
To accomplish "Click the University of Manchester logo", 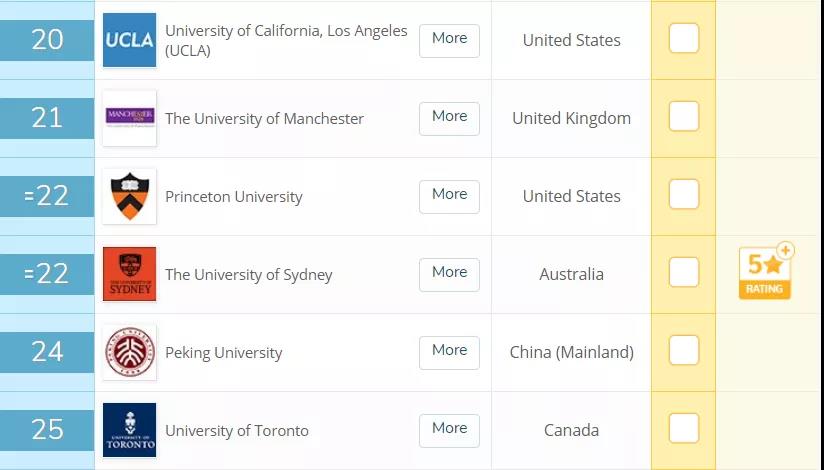I will point(130,118).
